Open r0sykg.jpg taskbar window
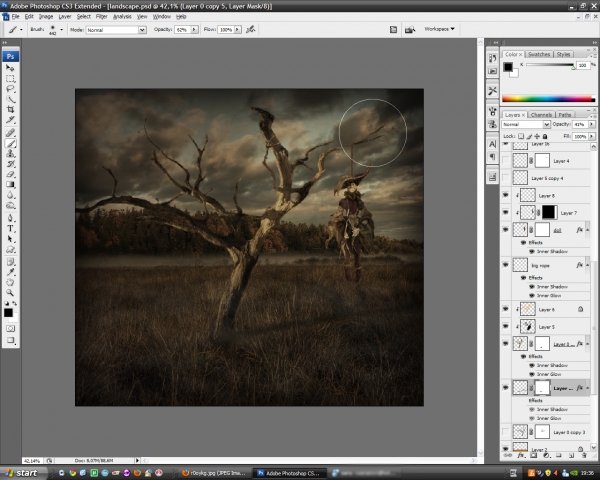 [214, 473]
